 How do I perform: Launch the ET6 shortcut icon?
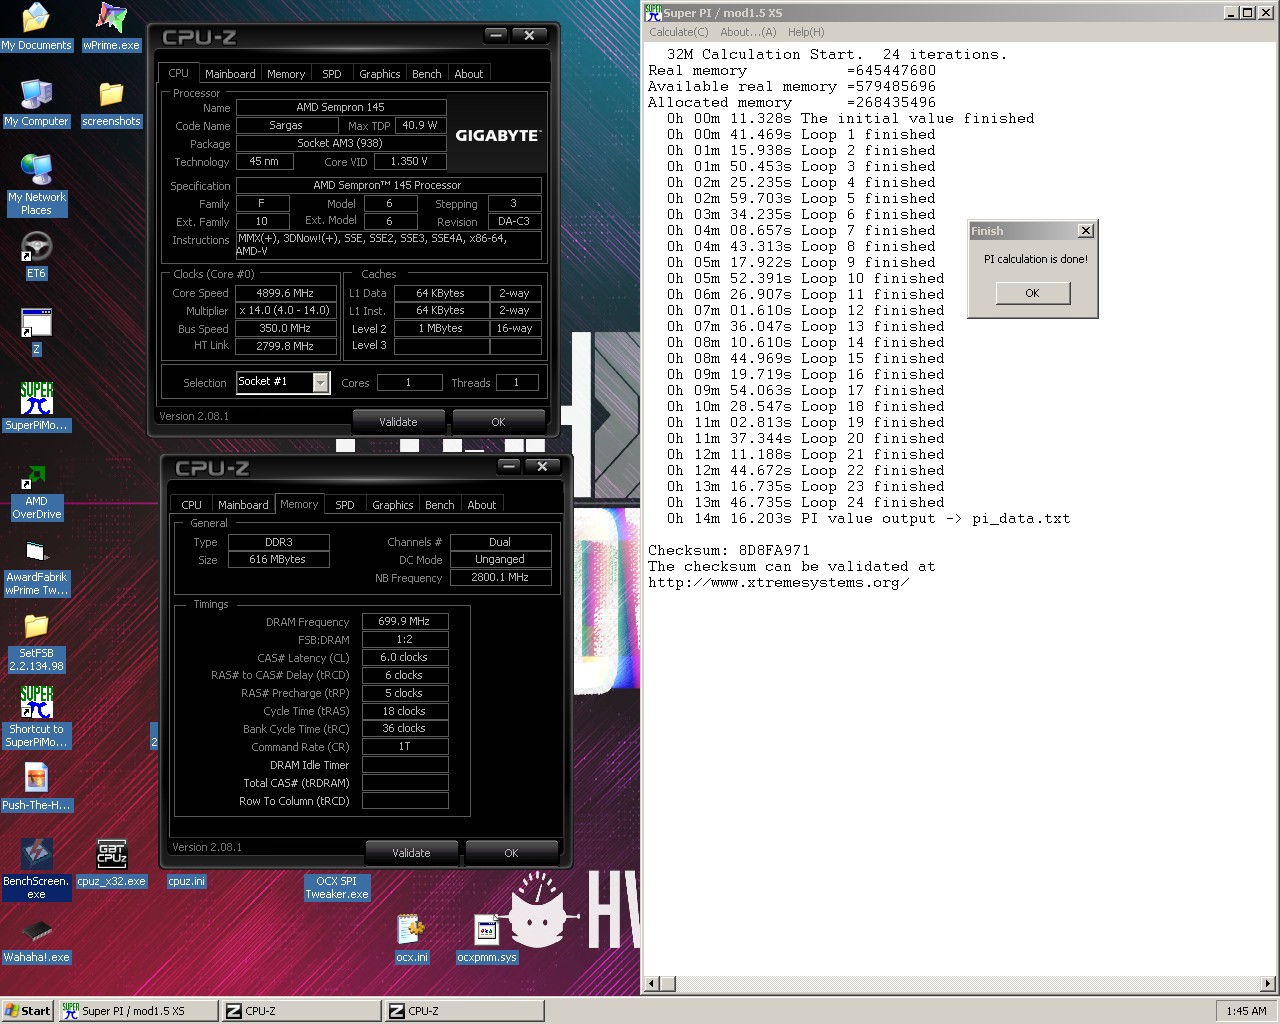(x=36, y=255)
